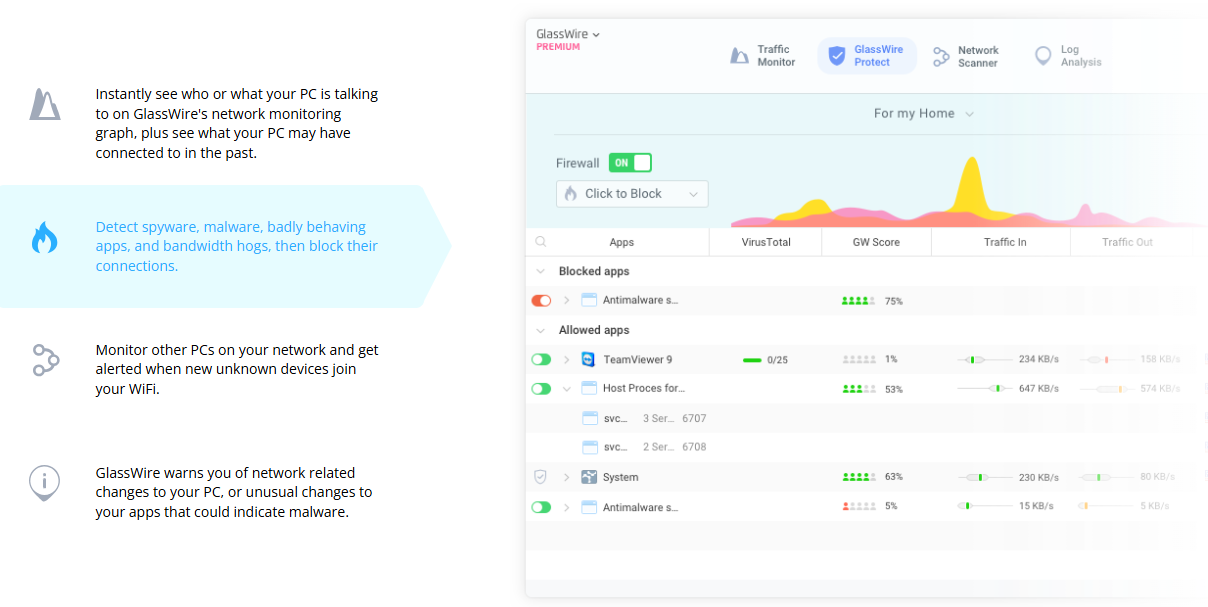Turn off the Firewall ON switch

(630, 163)
